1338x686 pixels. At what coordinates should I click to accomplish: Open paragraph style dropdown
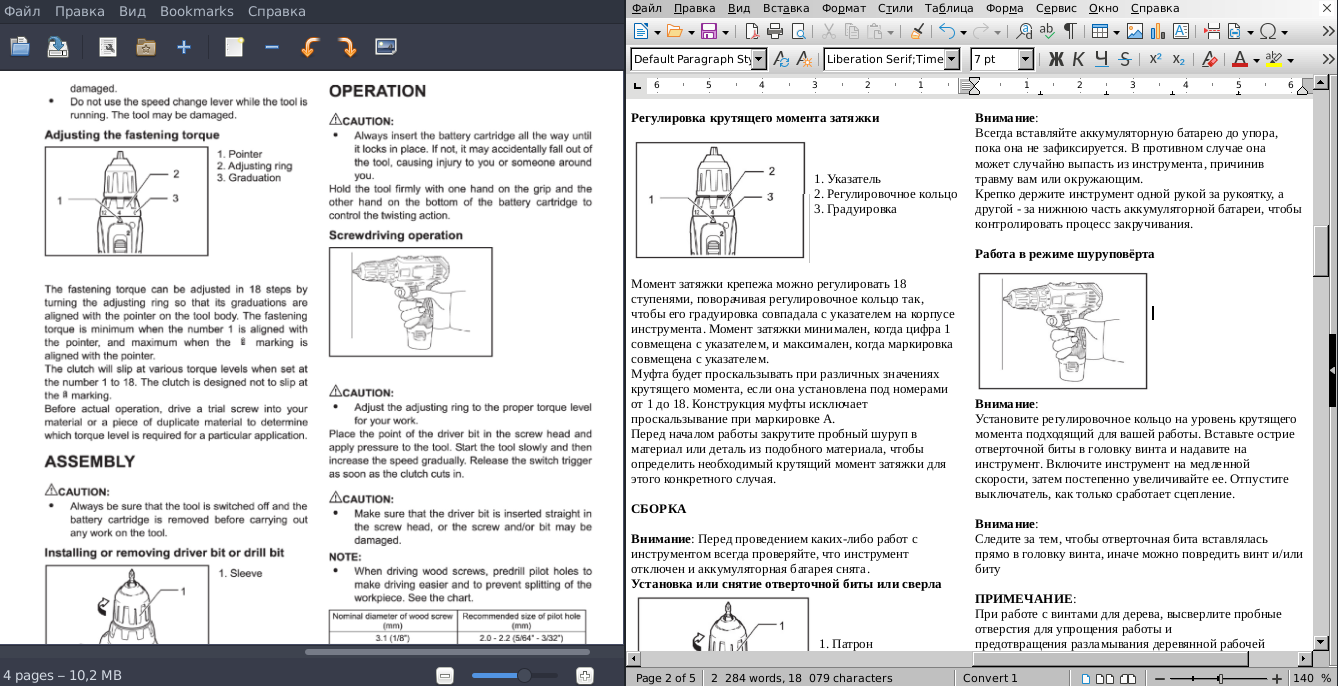[x=759, y=60]
